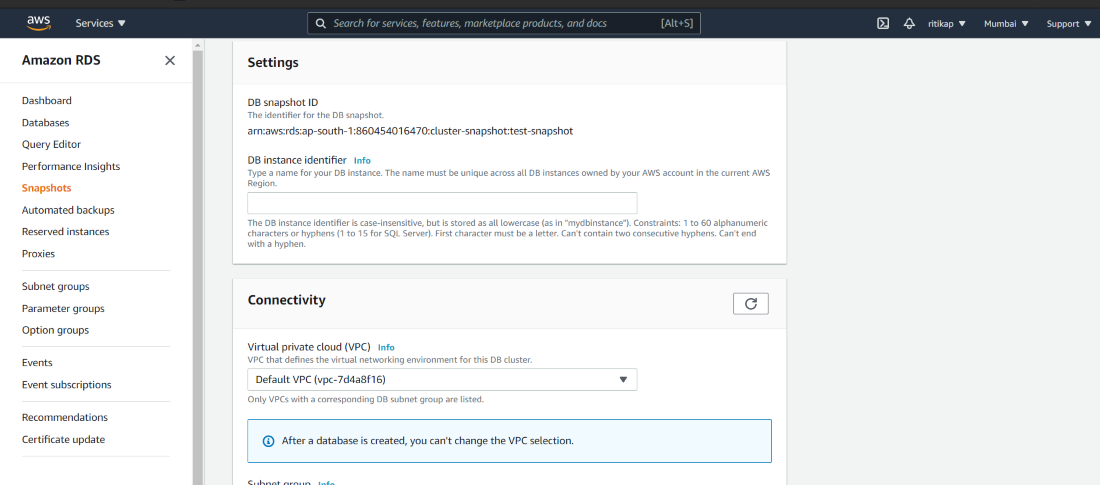Image resolution: width=1100 pixels, height=485 pixels.
Task: Open the Services dropdown menu
Action: point(101,23)
